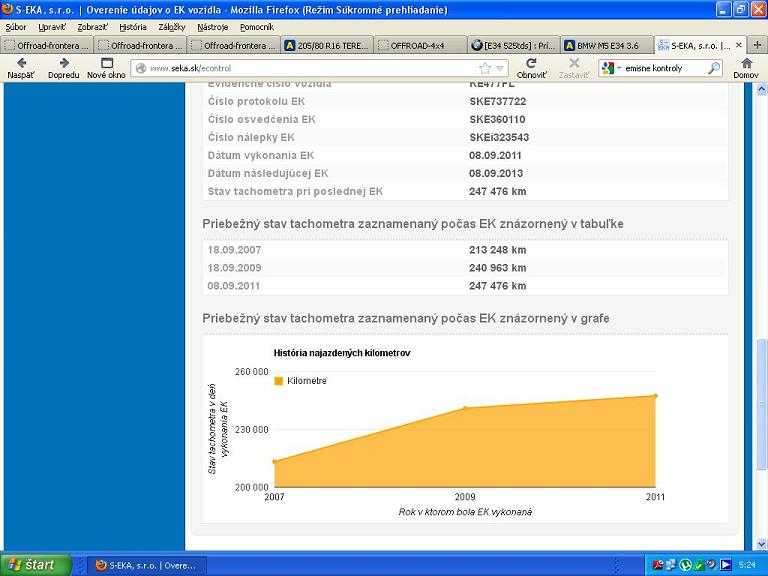Screen dimensions: 768x576
Task: Go forward with the Dopredu arrow
Action: 64,68
